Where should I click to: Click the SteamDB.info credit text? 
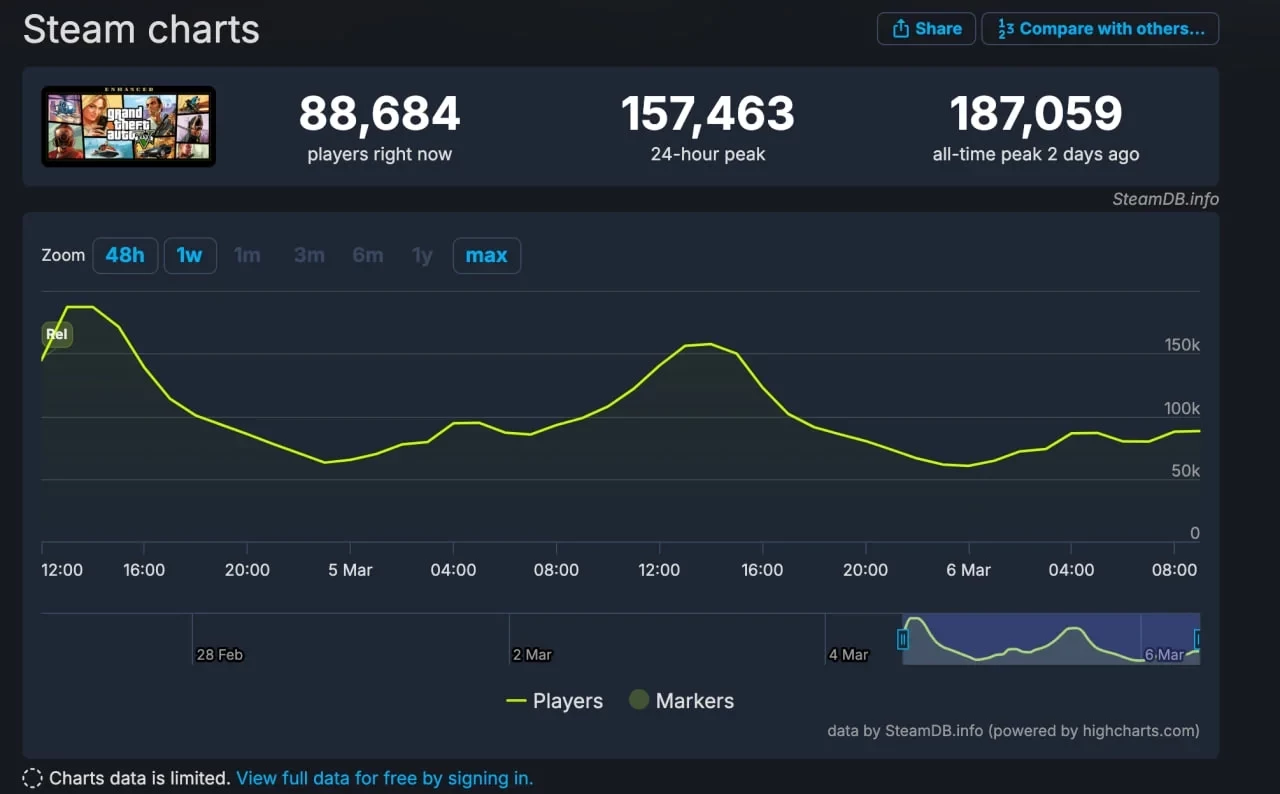1165,199
